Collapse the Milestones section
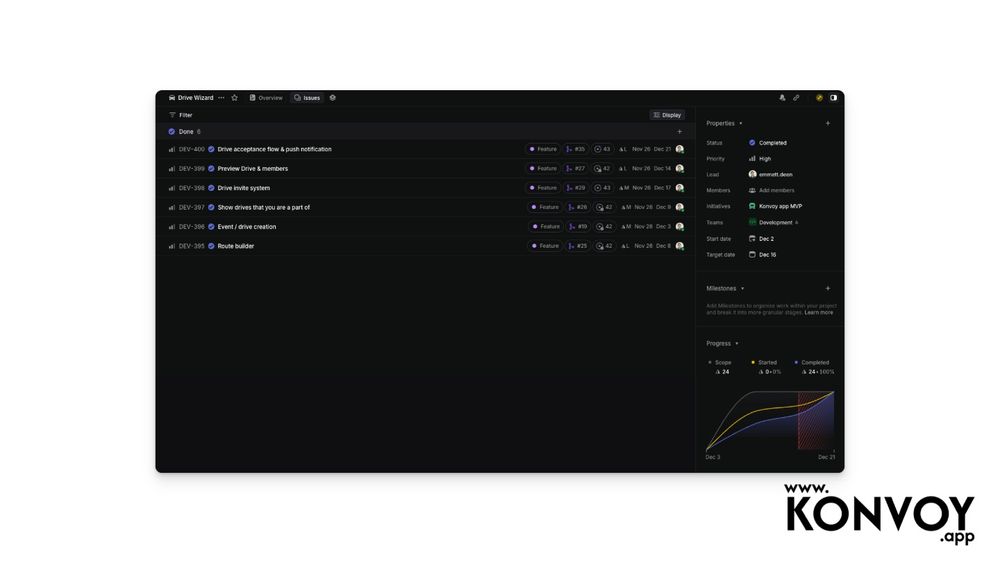This screenshot has width=1000, height=563. click(725, 289)
